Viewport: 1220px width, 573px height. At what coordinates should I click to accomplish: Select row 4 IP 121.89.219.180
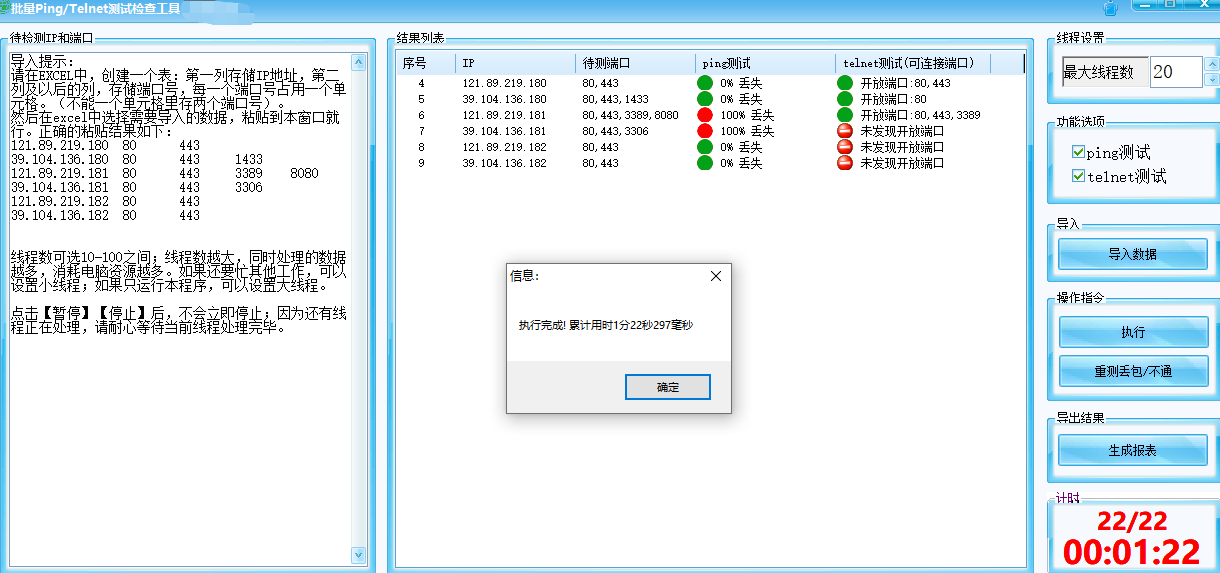(504, 84)
